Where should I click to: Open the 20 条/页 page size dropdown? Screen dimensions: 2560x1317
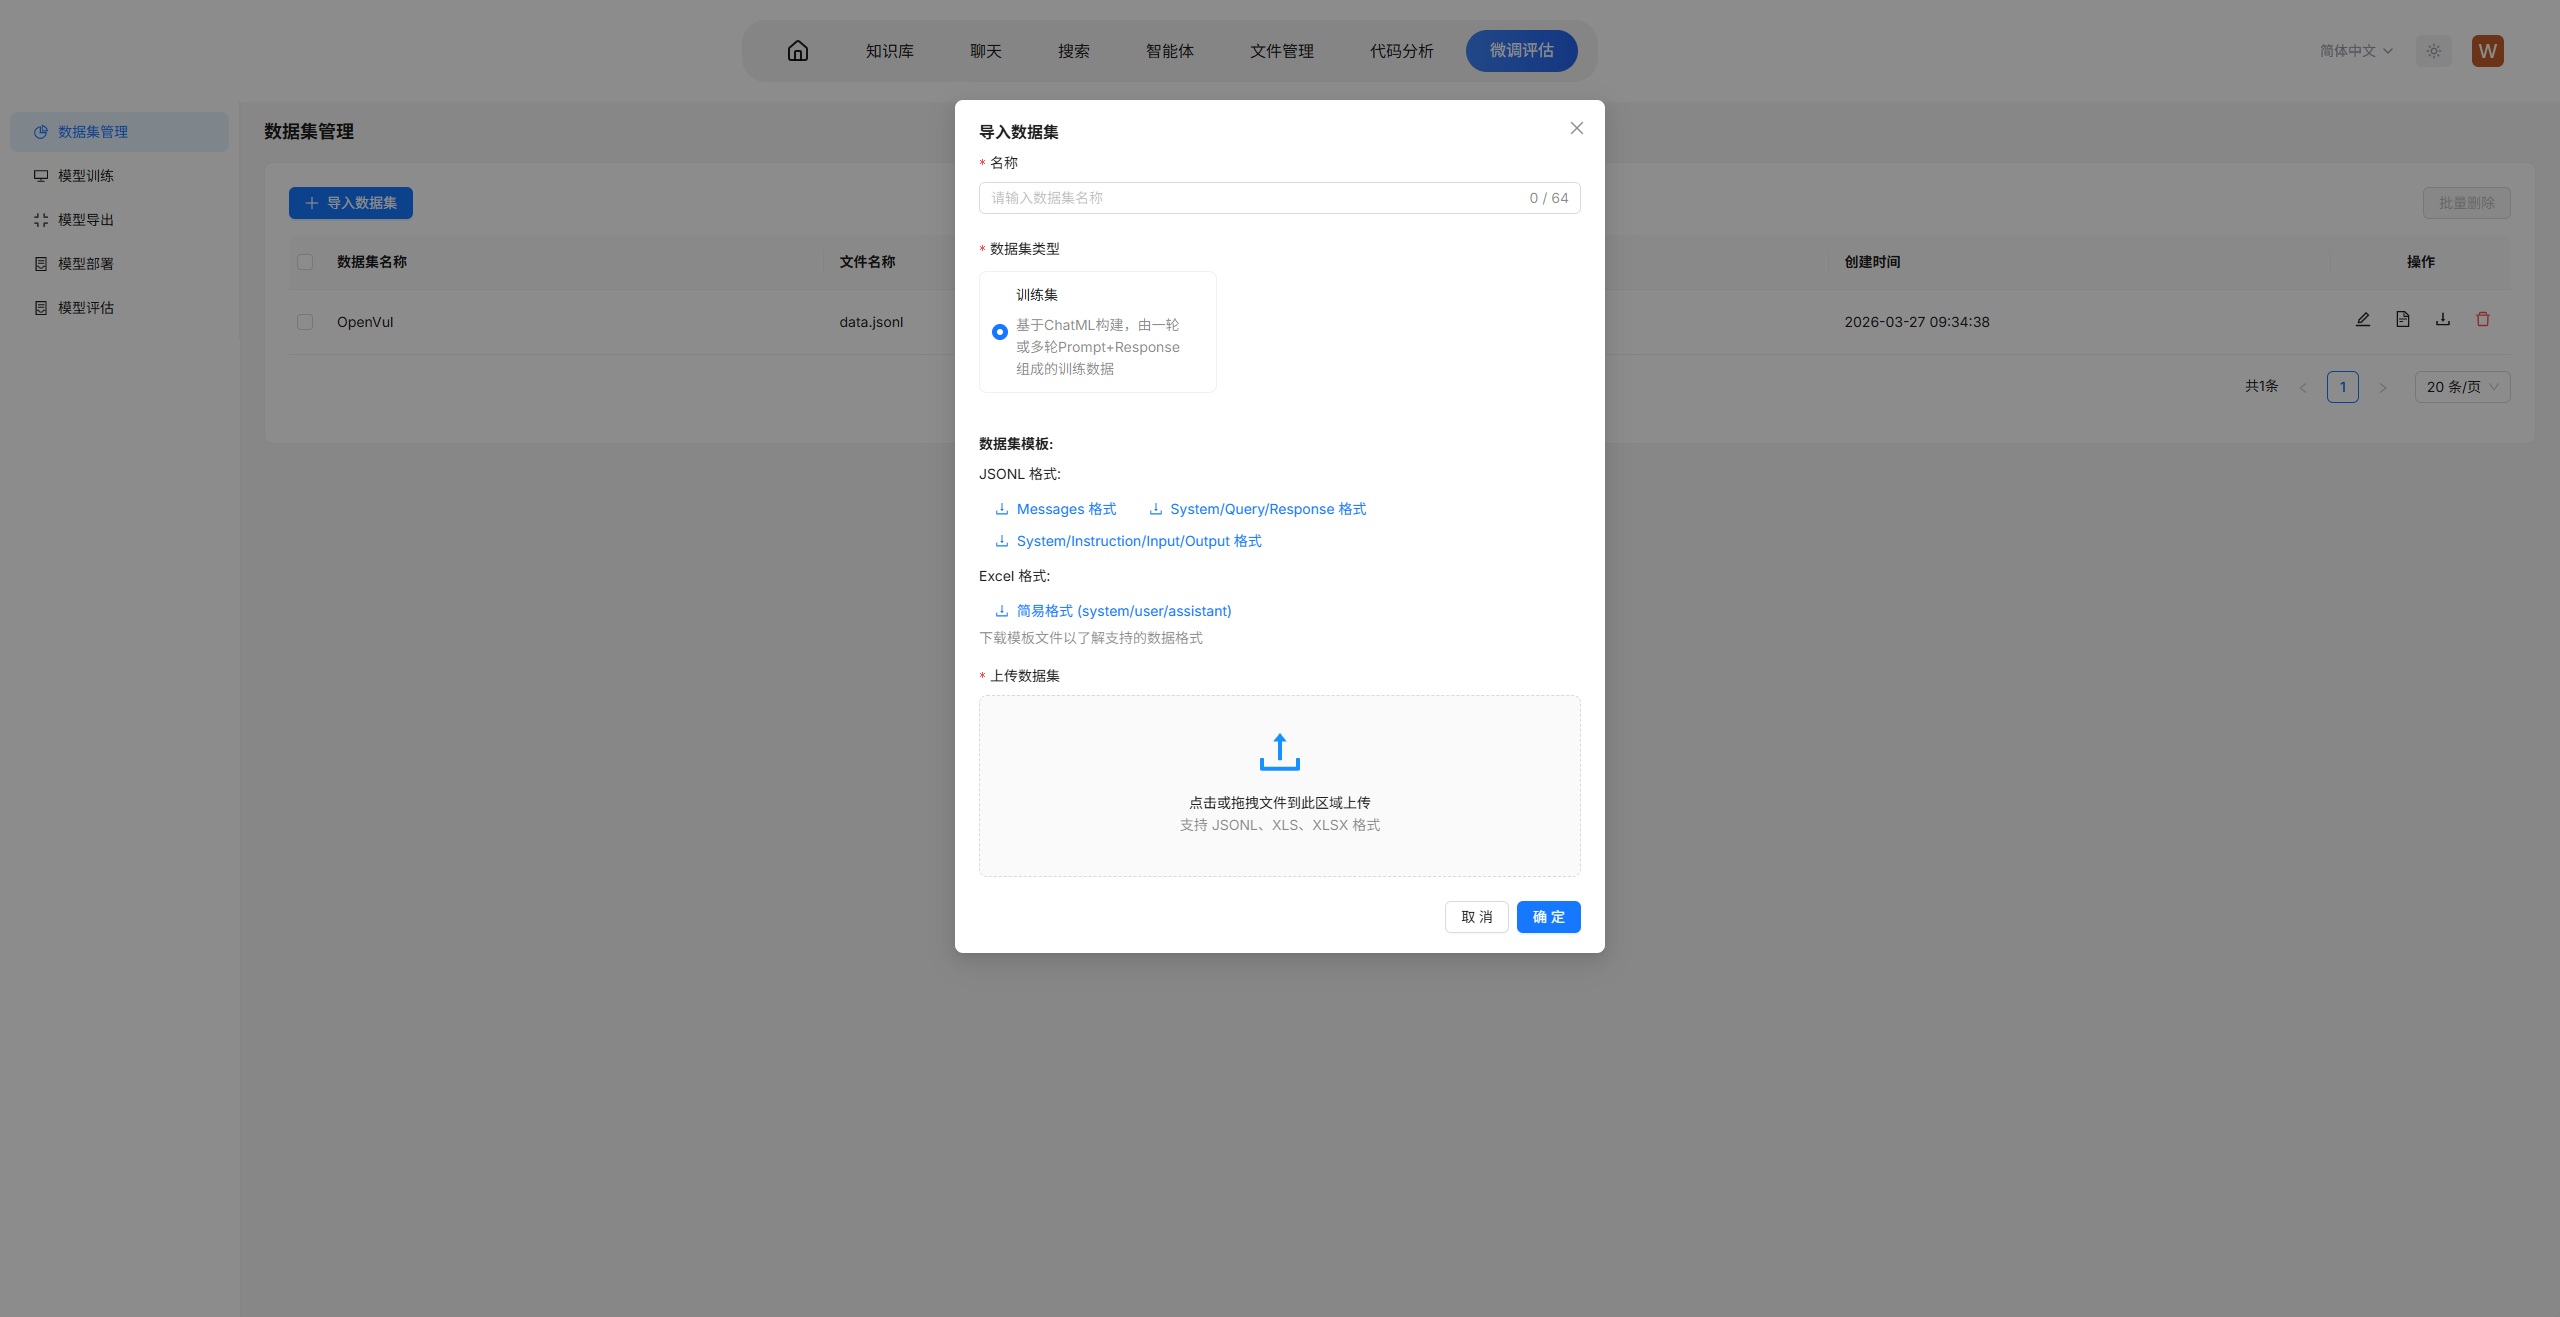tap(2461, 387)
